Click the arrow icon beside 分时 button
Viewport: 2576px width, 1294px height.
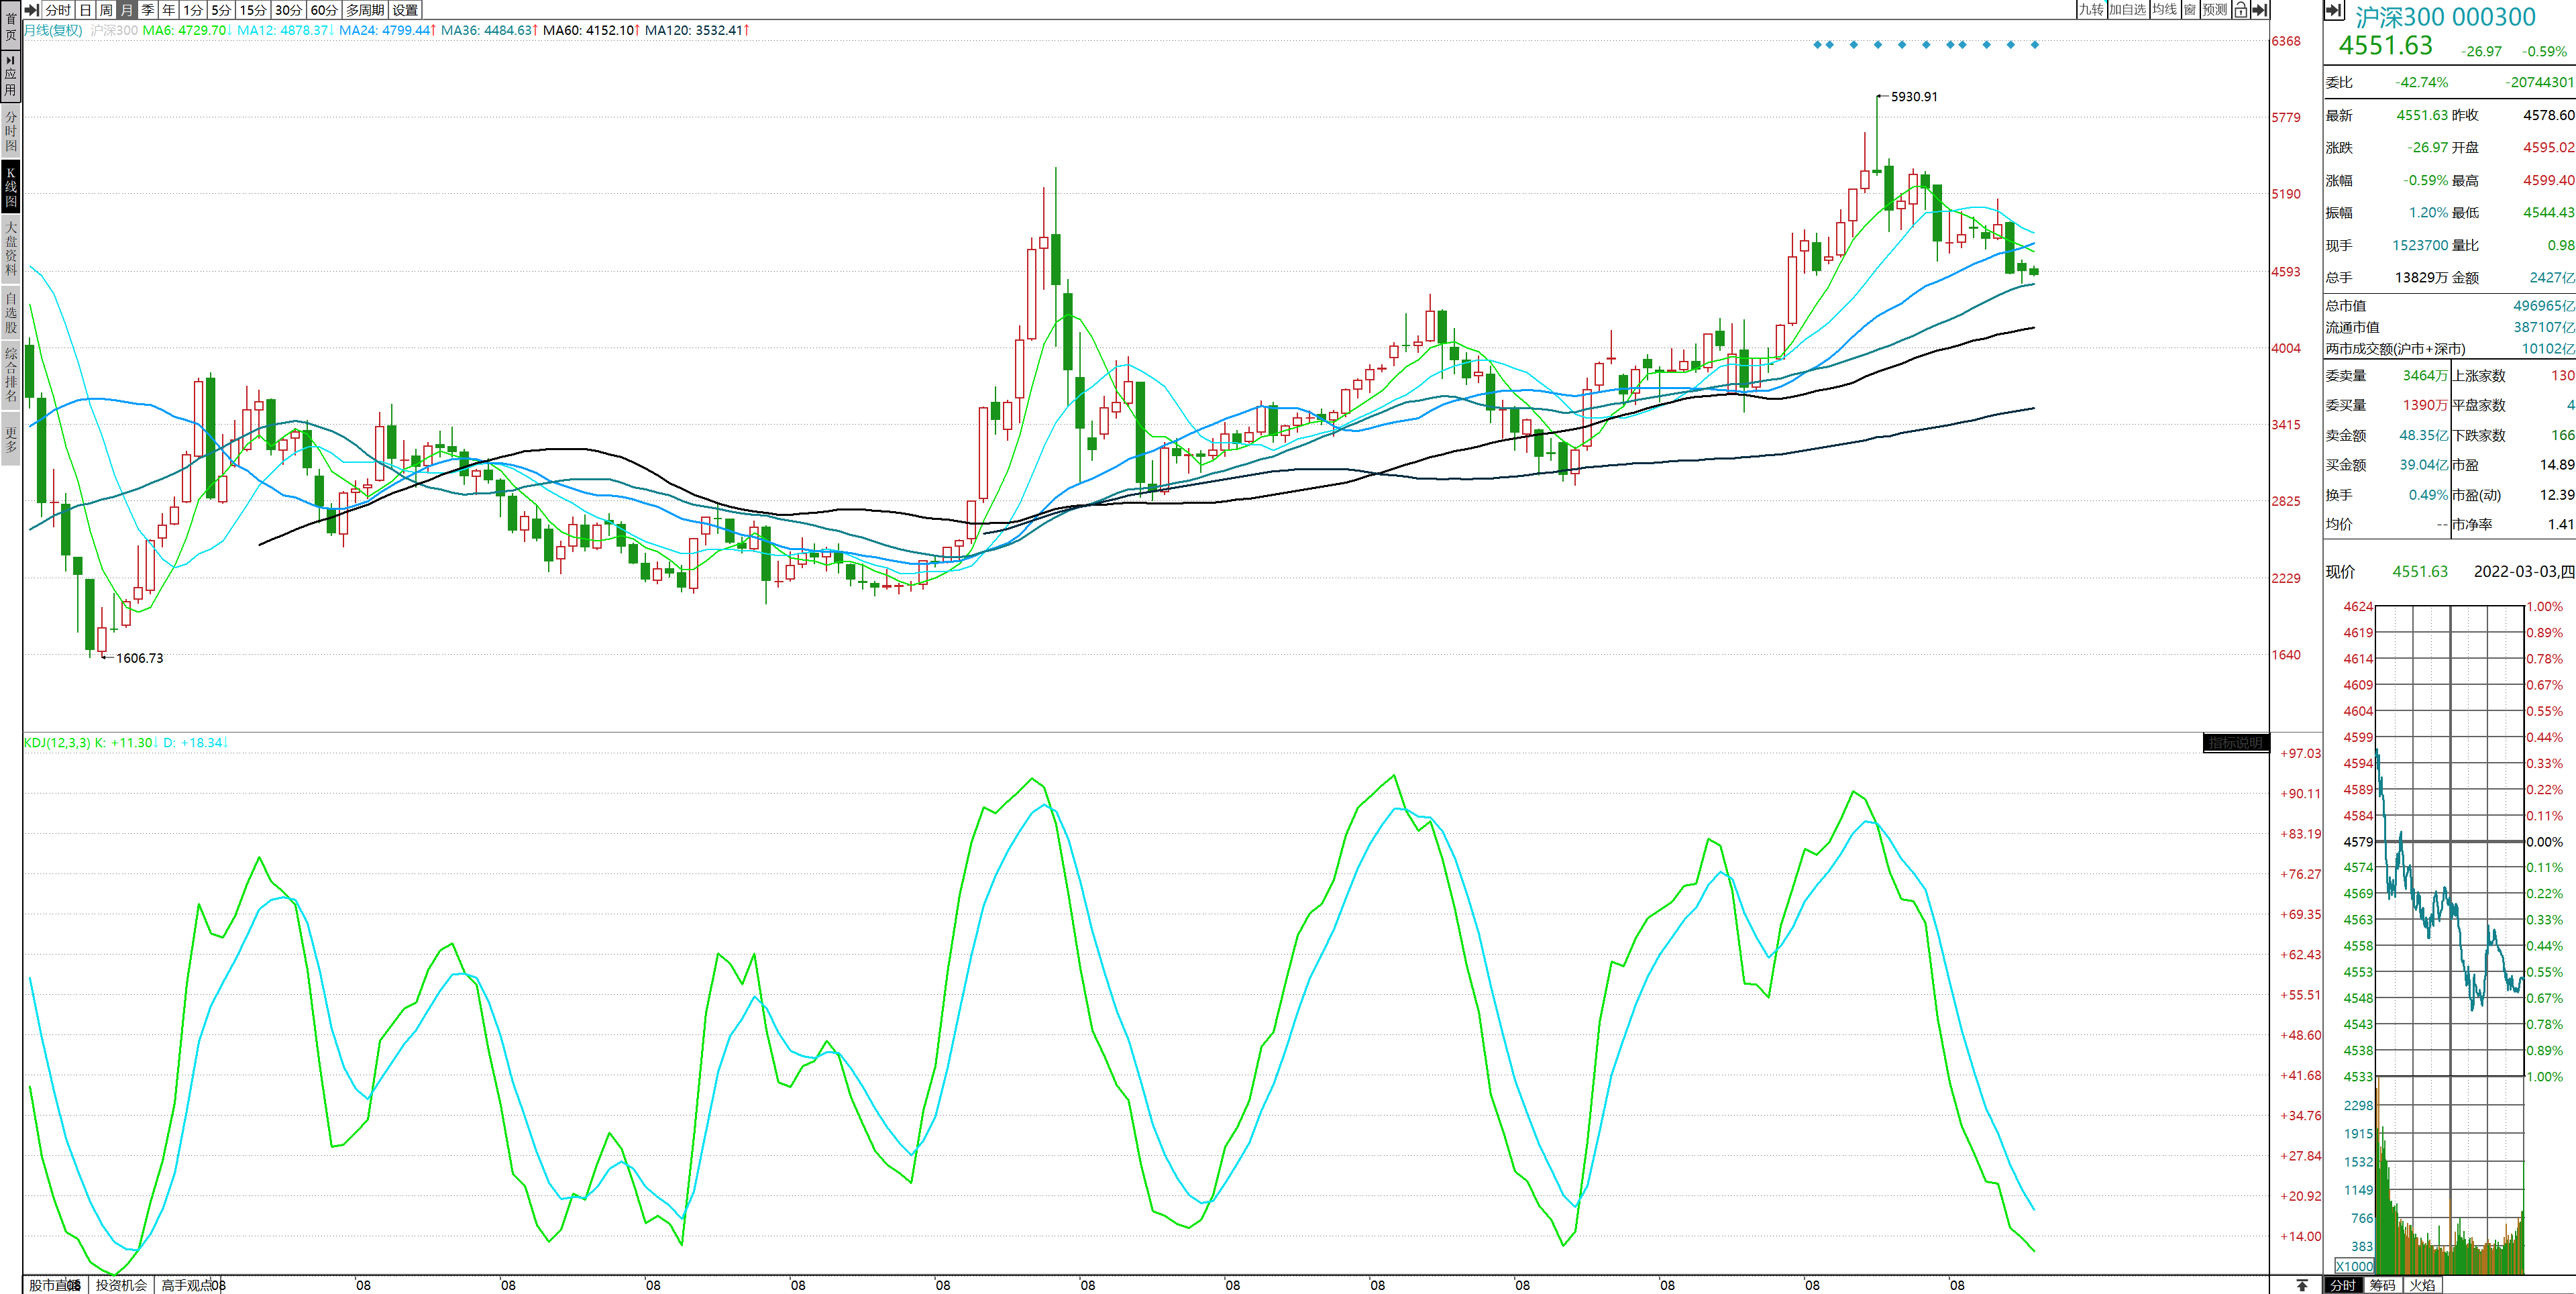(x=32, y=10)
